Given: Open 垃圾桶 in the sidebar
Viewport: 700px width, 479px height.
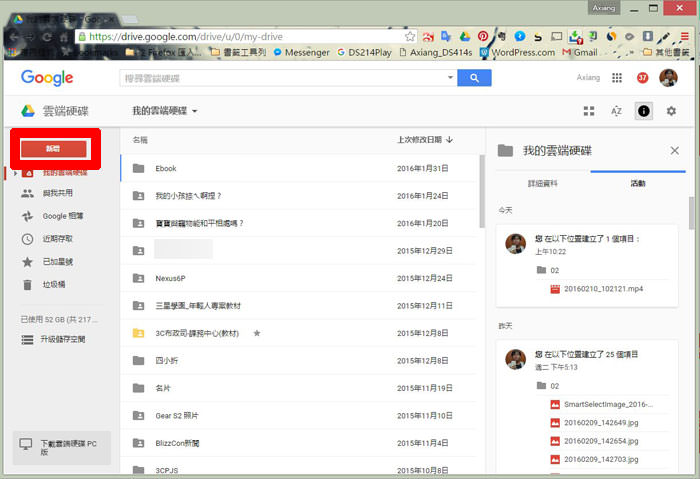Looking at the screenshot, I should tap(56, 284).
